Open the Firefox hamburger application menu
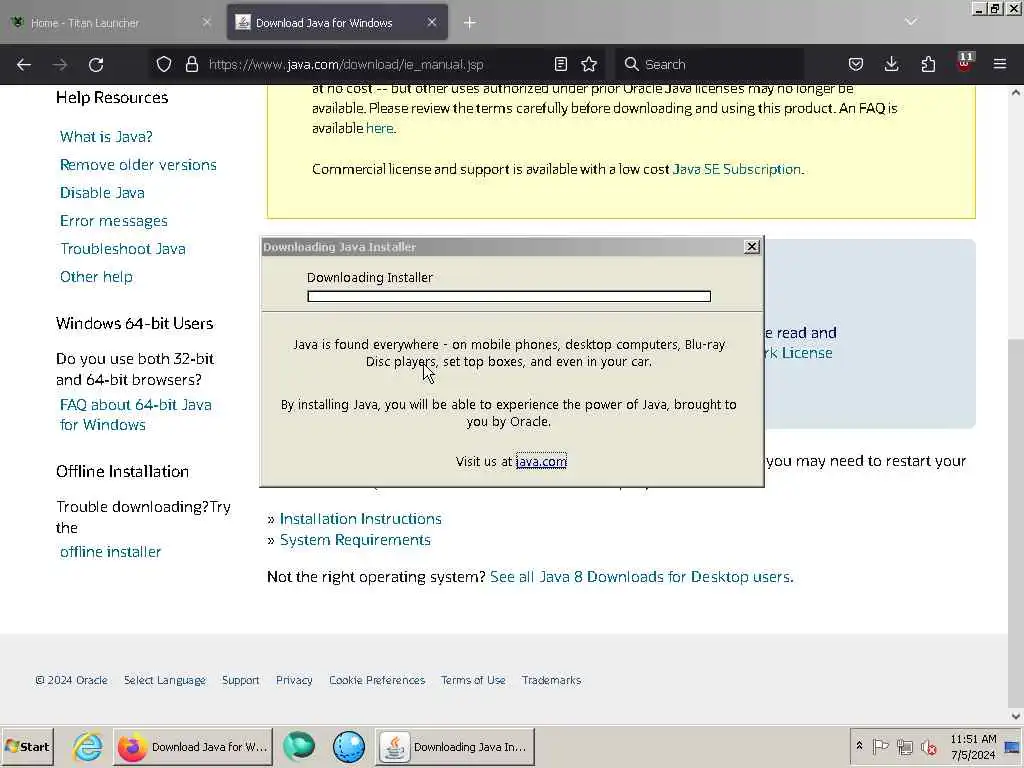The width and height of the screenshot is (1024, 768). point(1000,64)
